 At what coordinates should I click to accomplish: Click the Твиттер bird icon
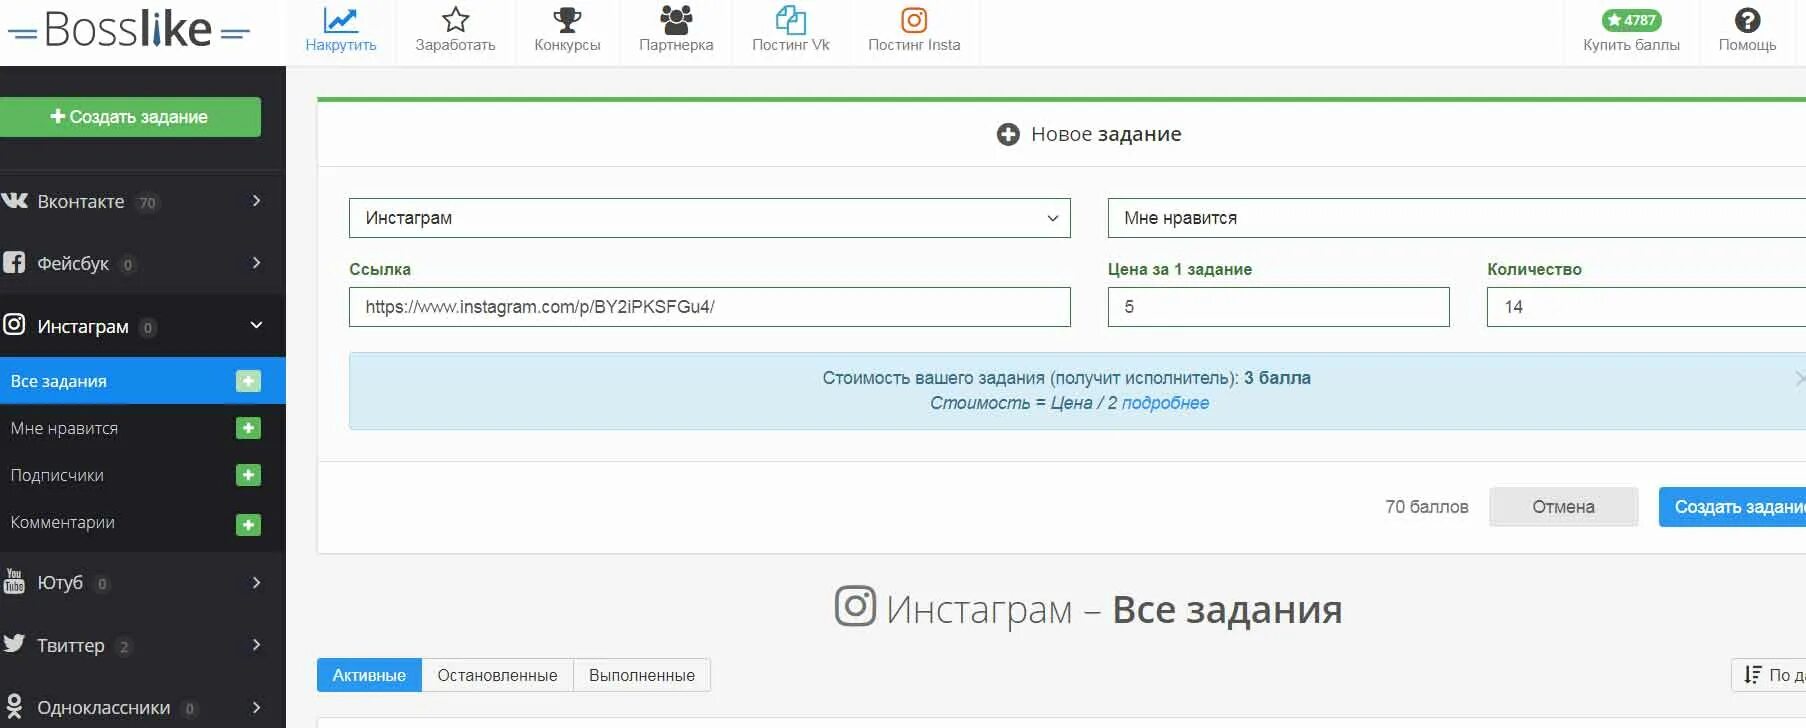coord(14,644)
